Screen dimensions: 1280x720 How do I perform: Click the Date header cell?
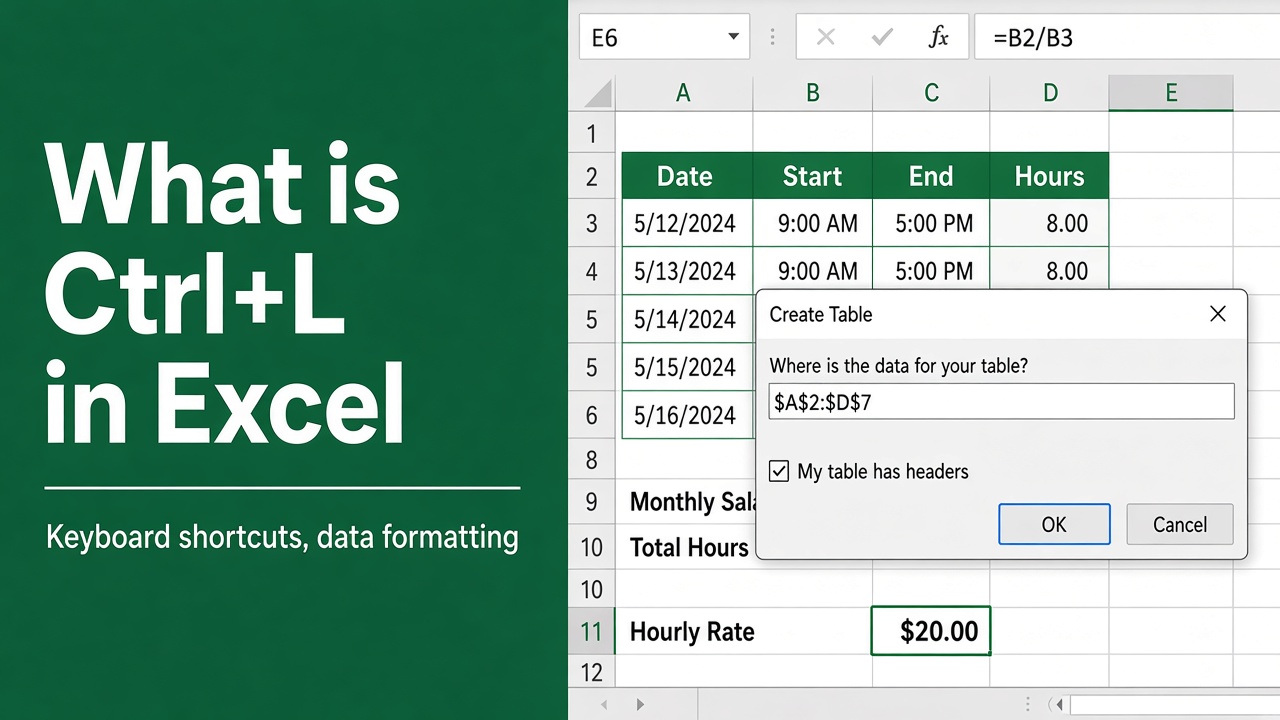tap(686, 177)
